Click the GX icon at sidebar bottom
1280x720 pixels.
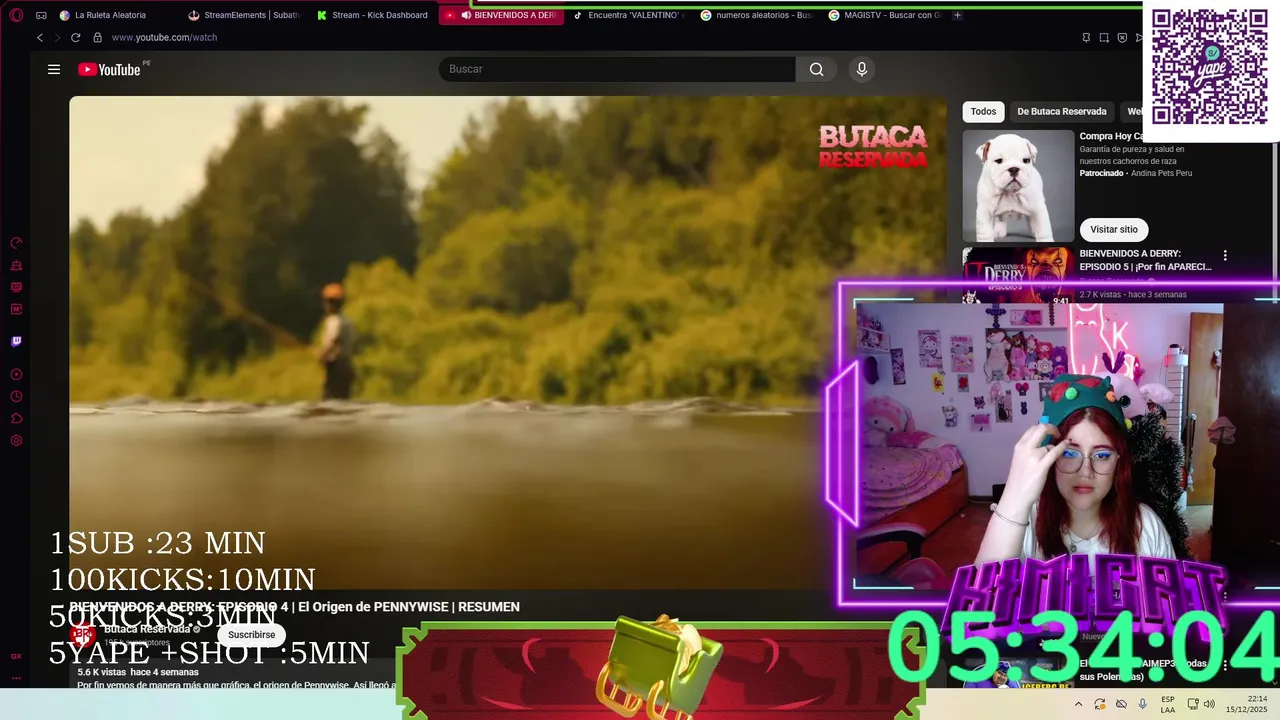coord(16,656)
